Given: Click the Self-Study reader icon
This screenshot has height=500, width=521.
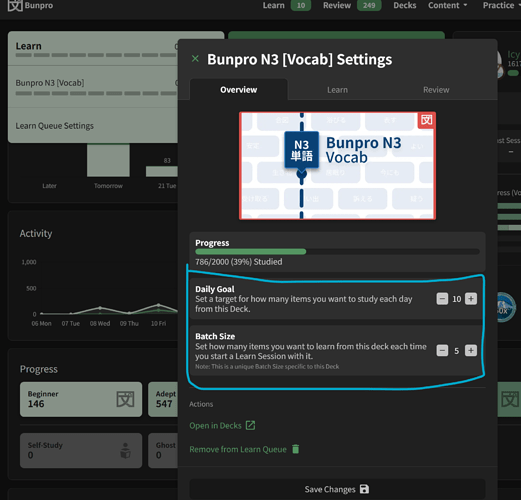Looking at the screenshot, I should coord(125,450).
